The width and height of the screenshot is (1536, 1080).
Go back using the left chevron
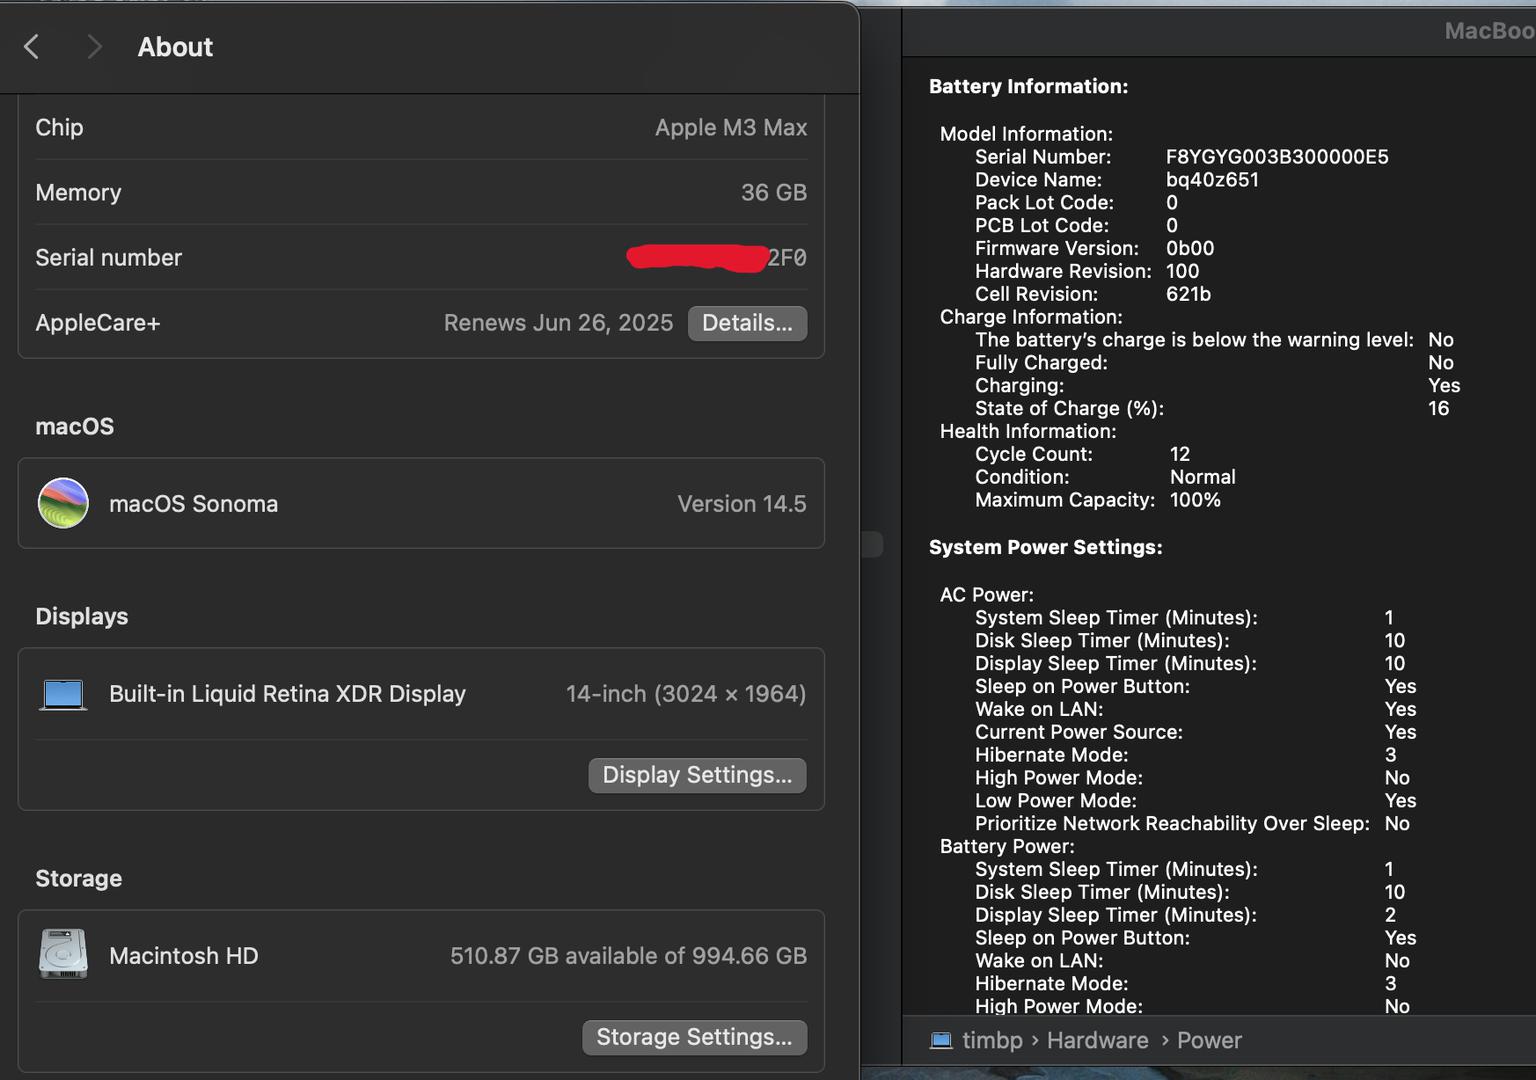tap(32, 47)
